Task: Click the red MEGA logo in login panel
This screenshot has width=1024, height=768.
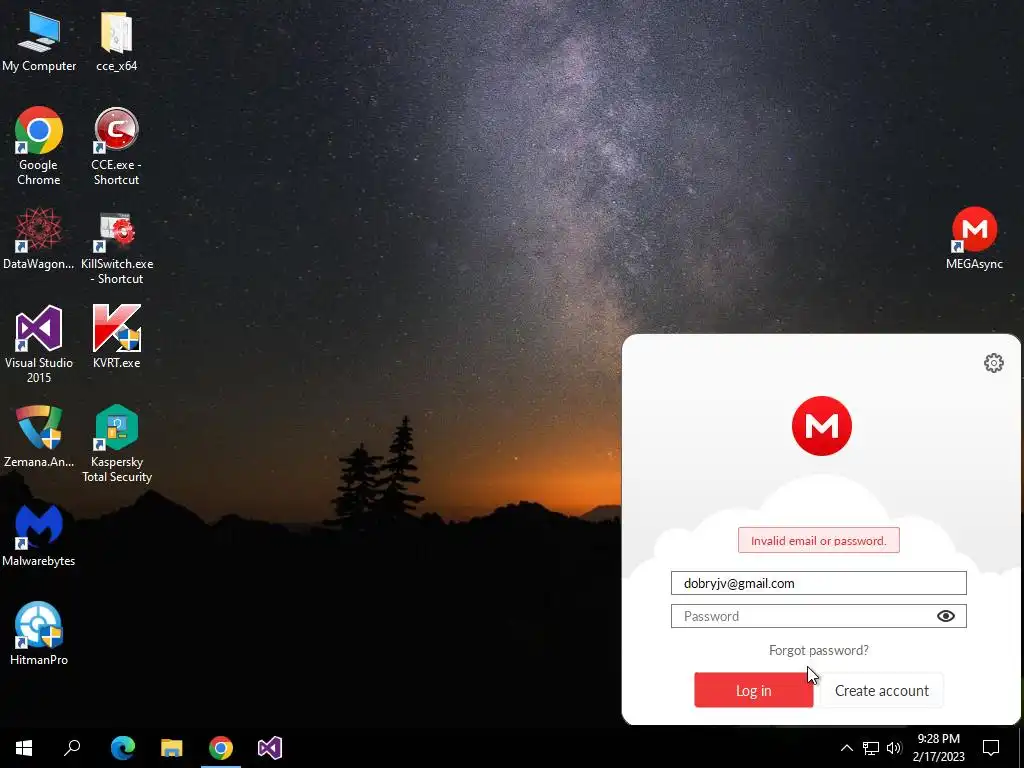Action: tap(822, 426)
